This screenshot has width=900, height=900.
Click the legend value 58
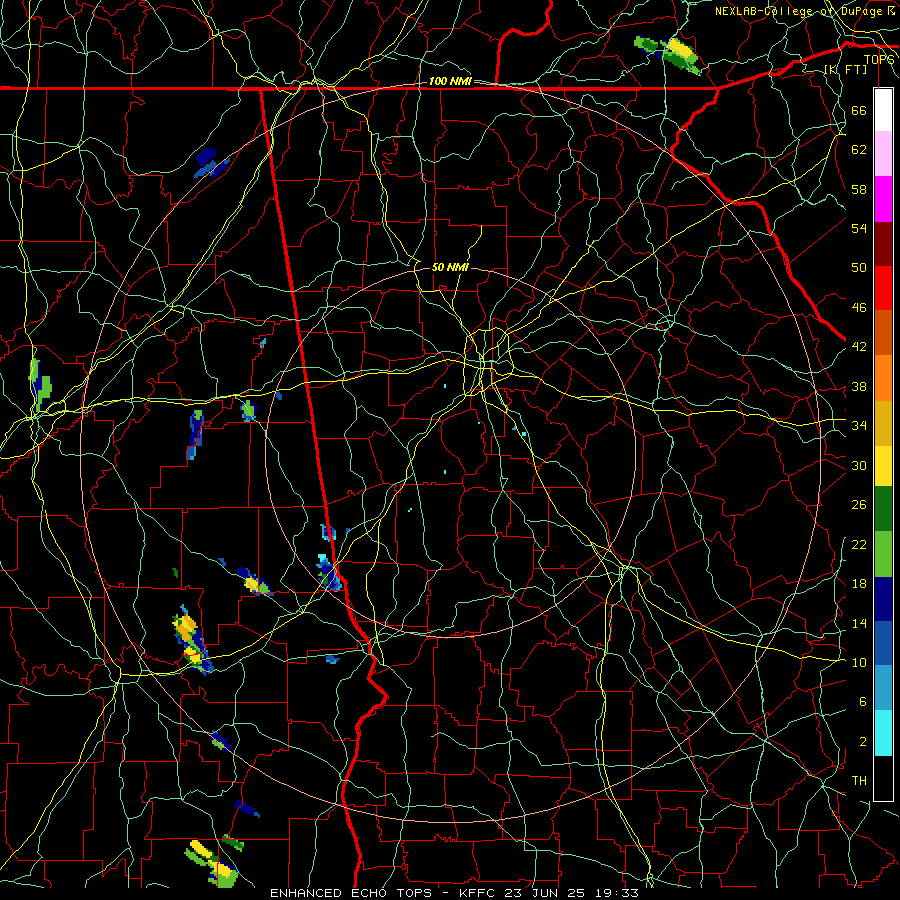click(x=859, y=189)
